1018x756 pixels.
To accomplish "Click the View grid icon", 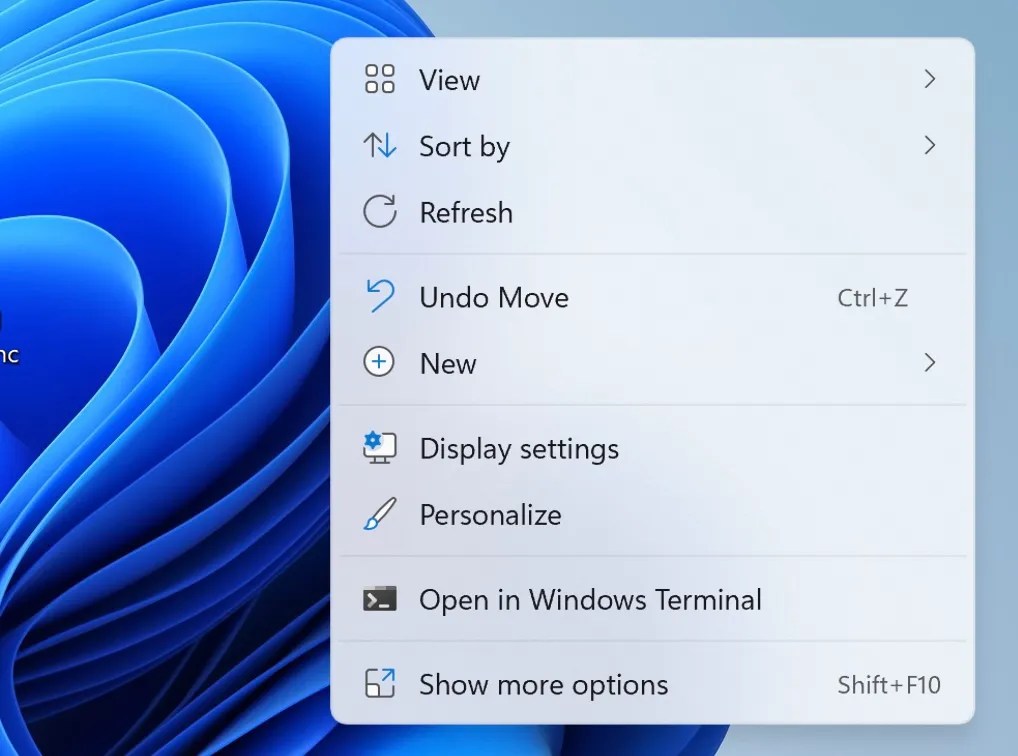I will [x=379, y=79].
